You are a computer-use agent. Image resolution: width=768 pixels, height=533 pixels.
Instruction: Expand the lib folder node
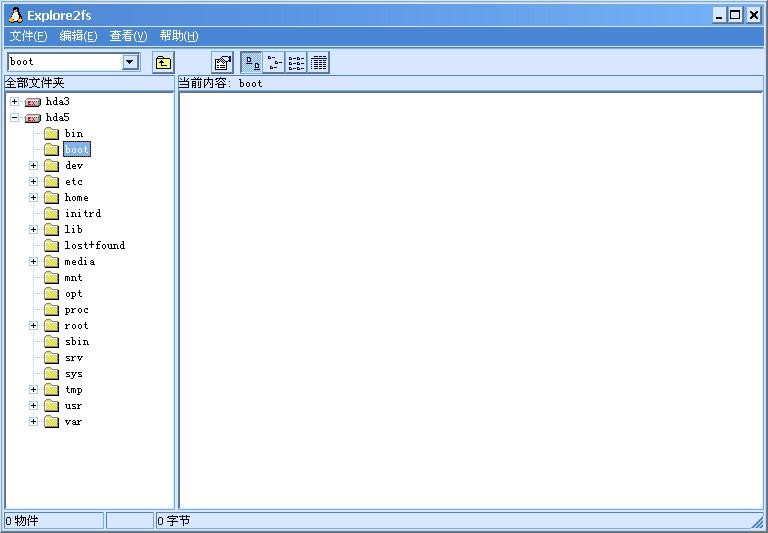coord(33,229)
